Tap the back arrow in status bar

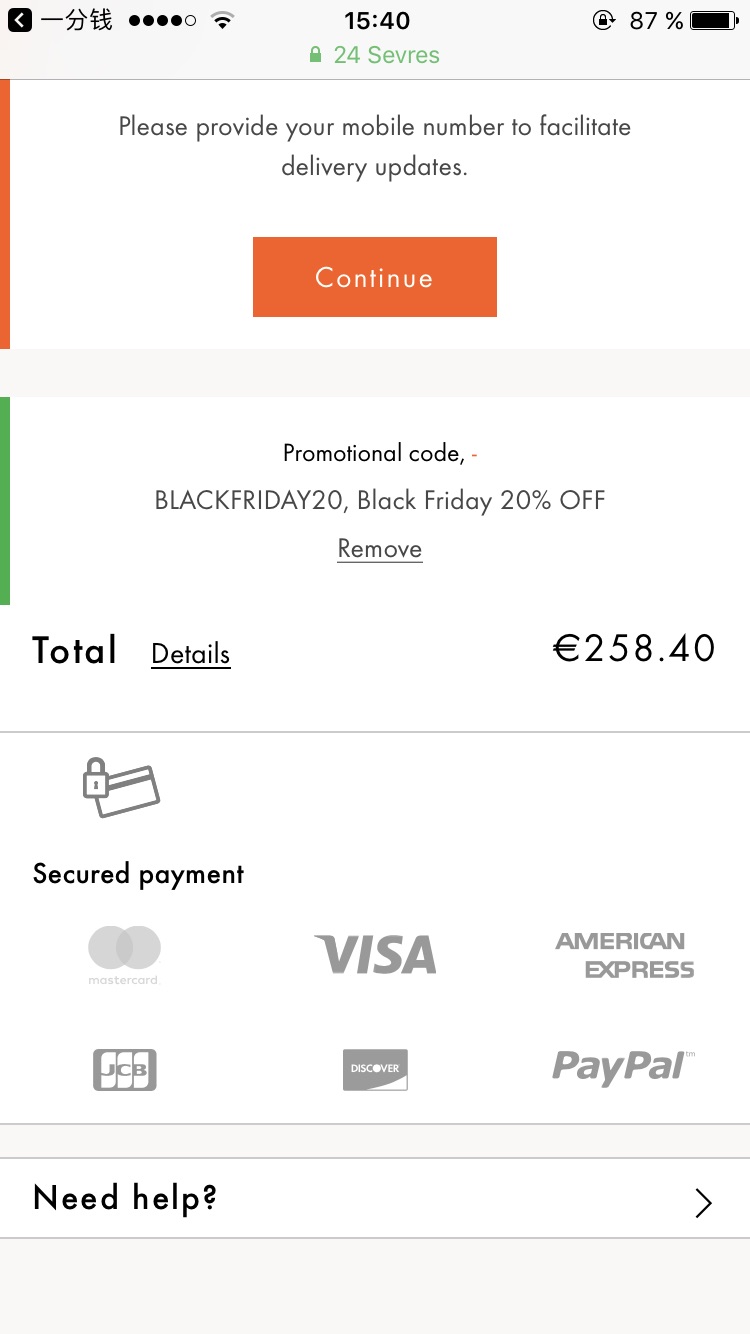[19, 20]
